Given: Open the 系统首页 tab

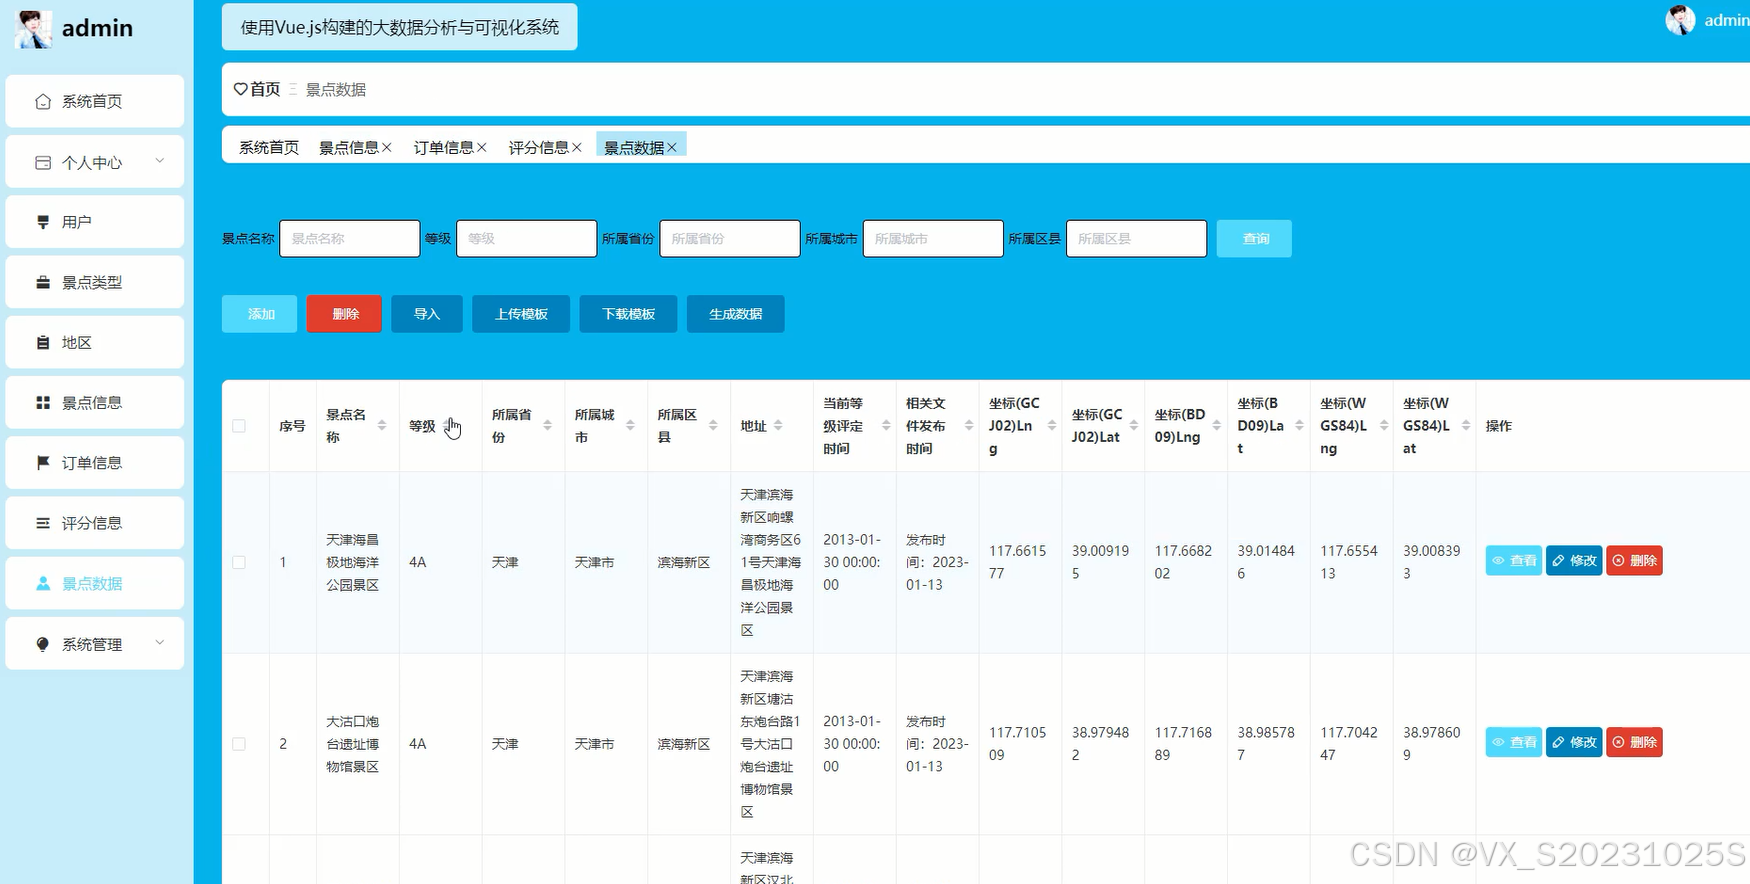Looking at the screenshot, I should click(x=269, y=147).
